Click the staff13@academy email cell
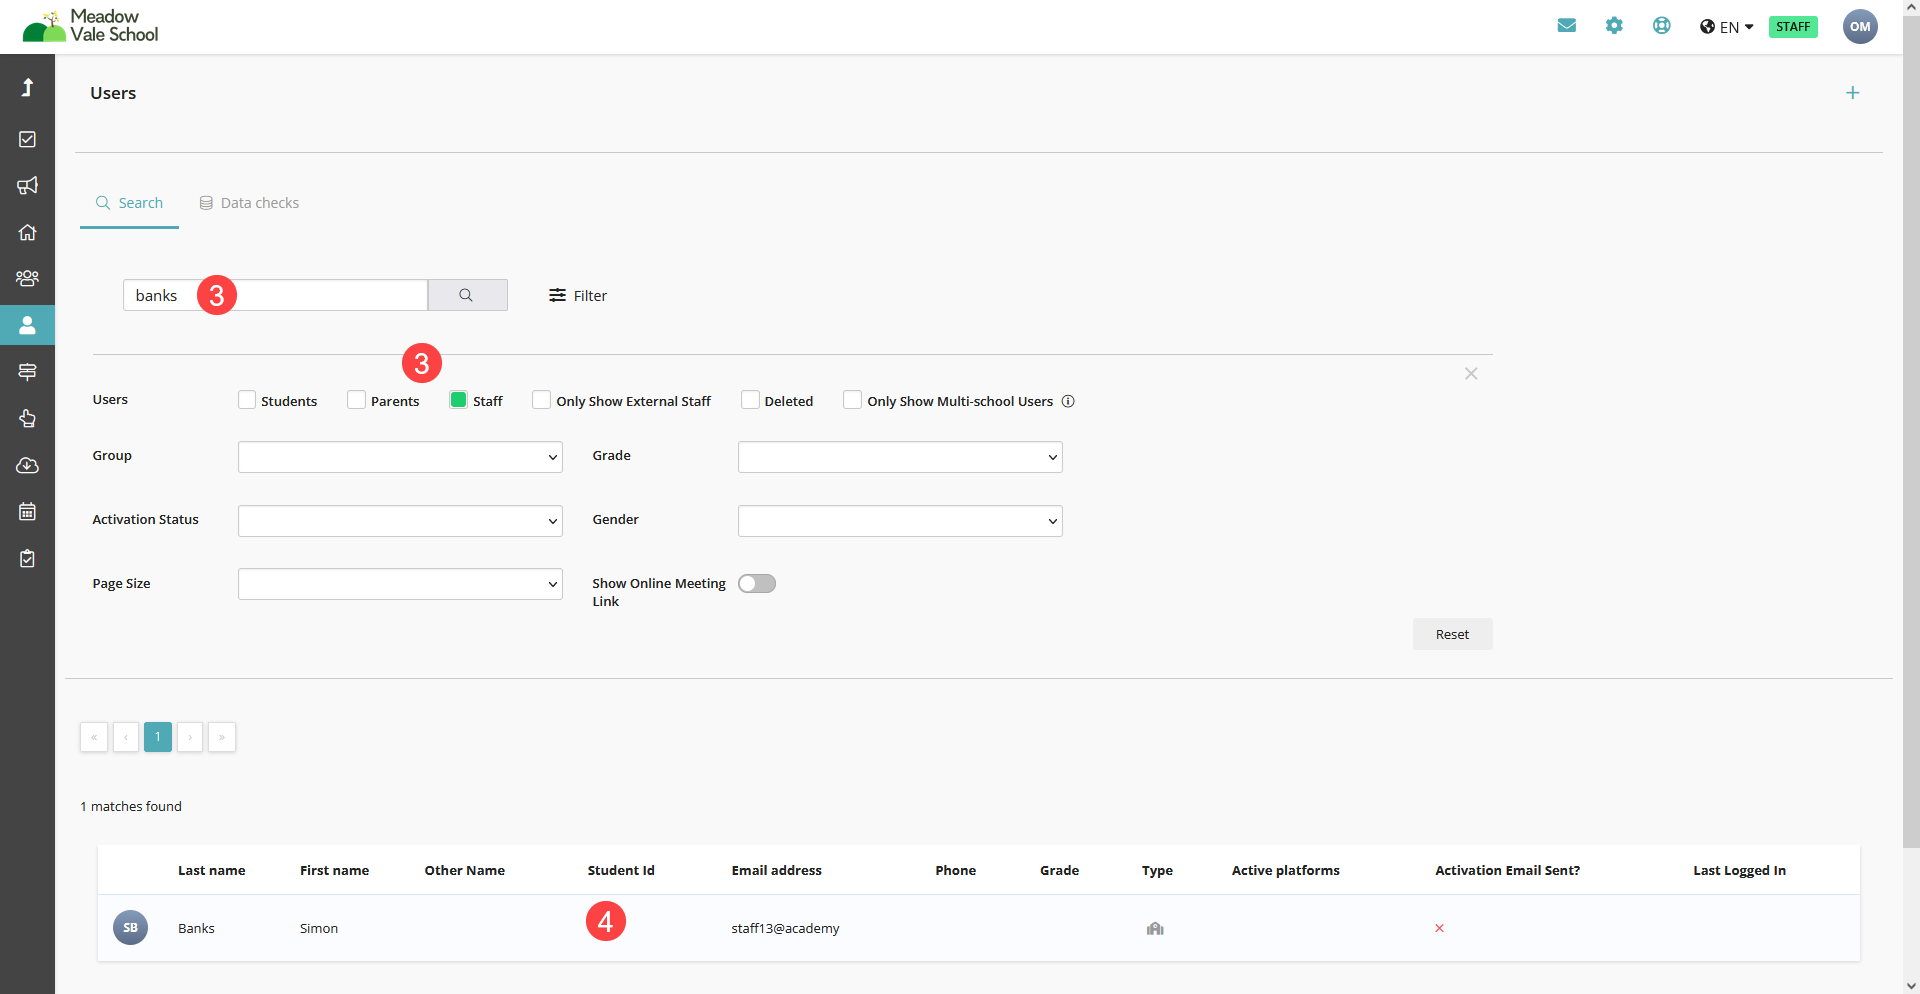 [785, 928]
